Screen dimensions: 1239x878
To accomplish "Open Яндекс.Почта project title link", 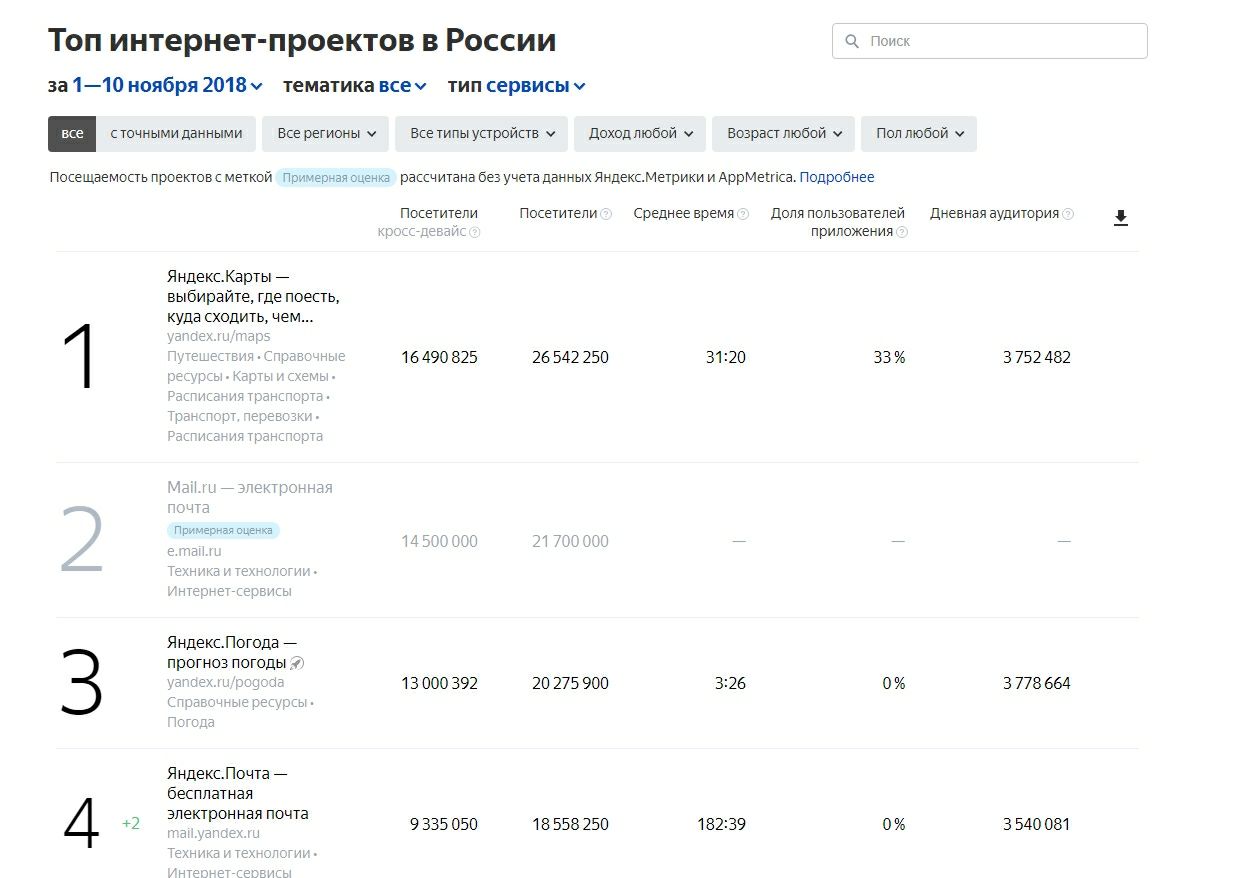I will tap(238, 794).
